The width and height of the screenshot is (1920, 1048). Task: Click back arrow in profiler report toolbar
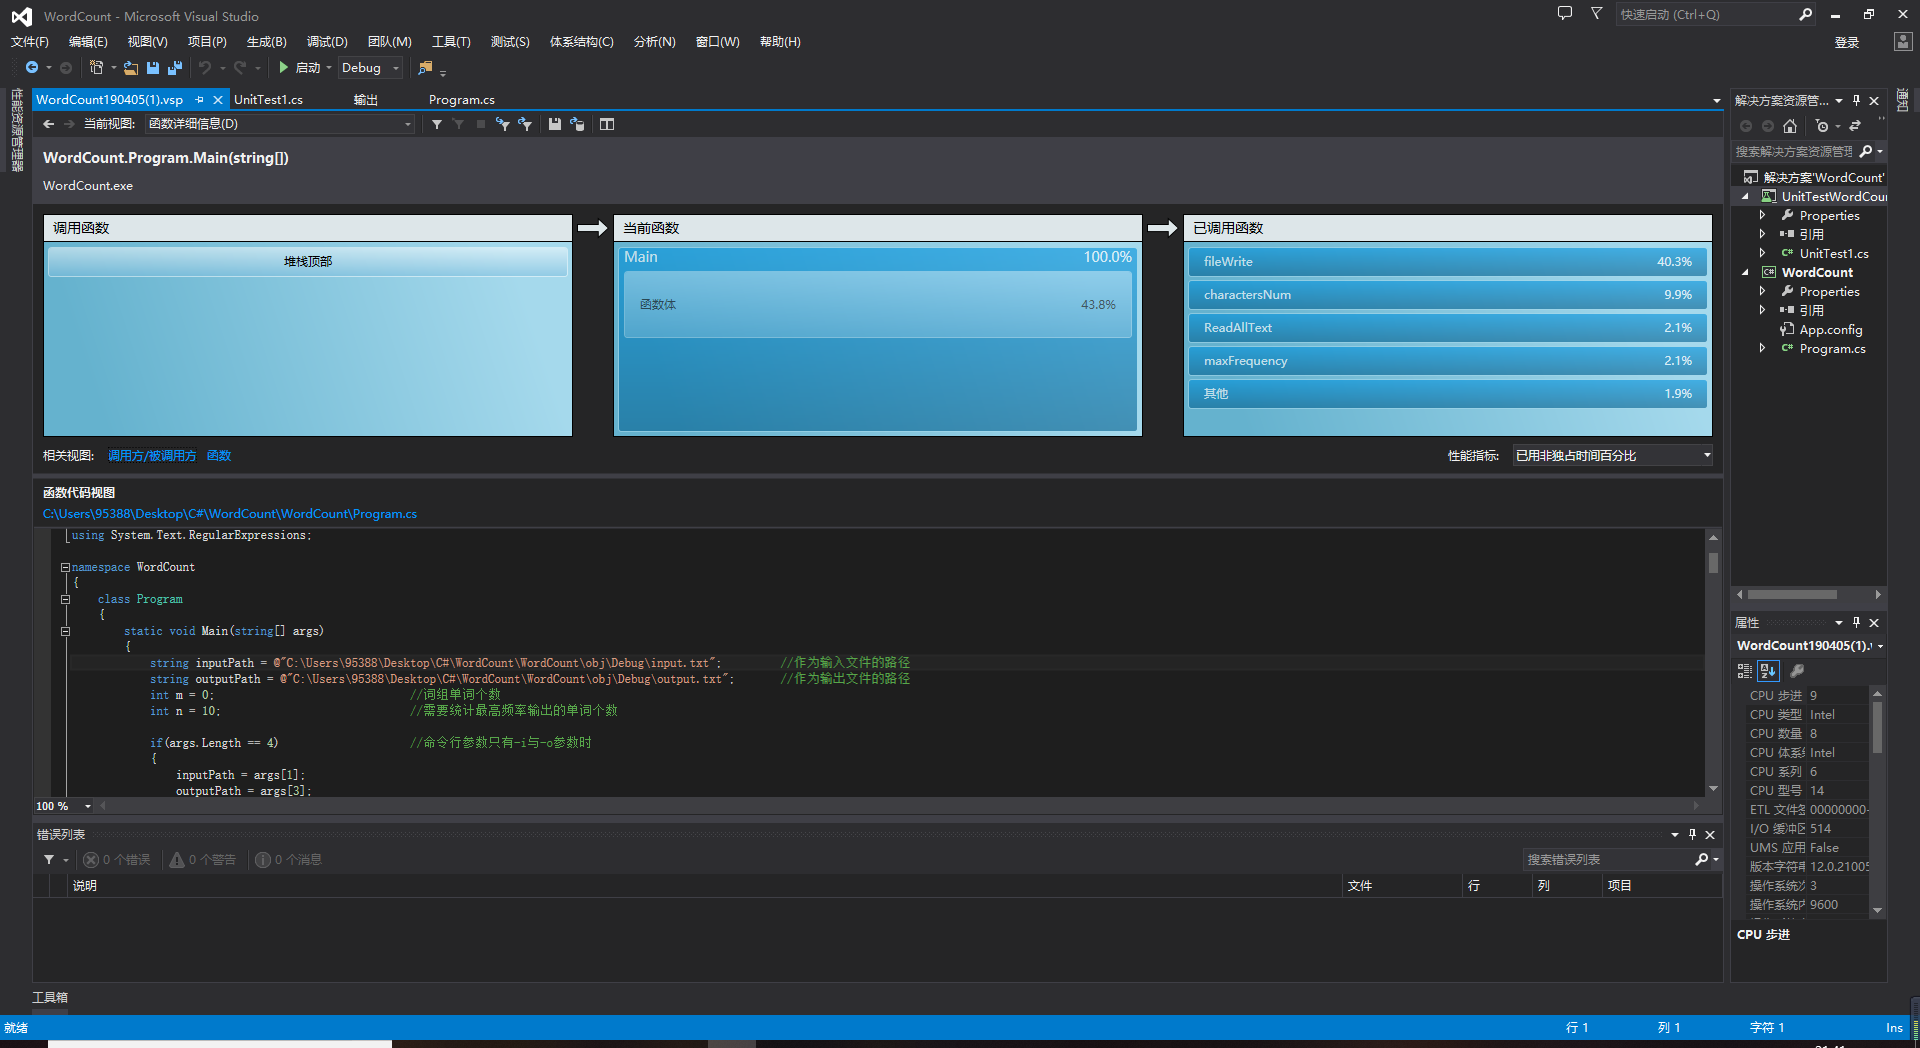coord(48,124)
